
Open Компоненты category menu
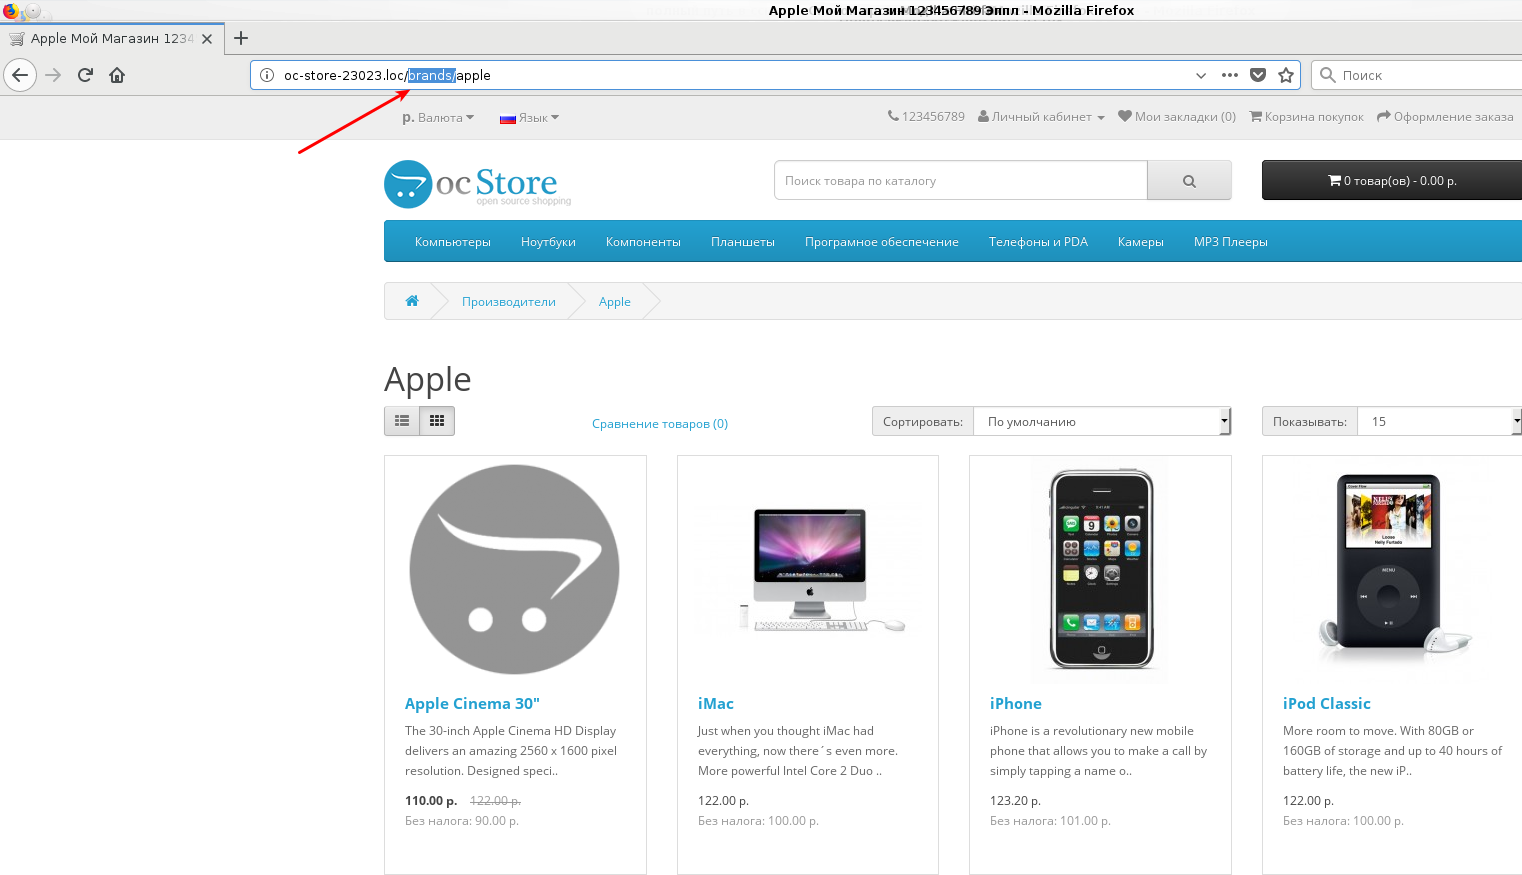click(x=643, y=242)
